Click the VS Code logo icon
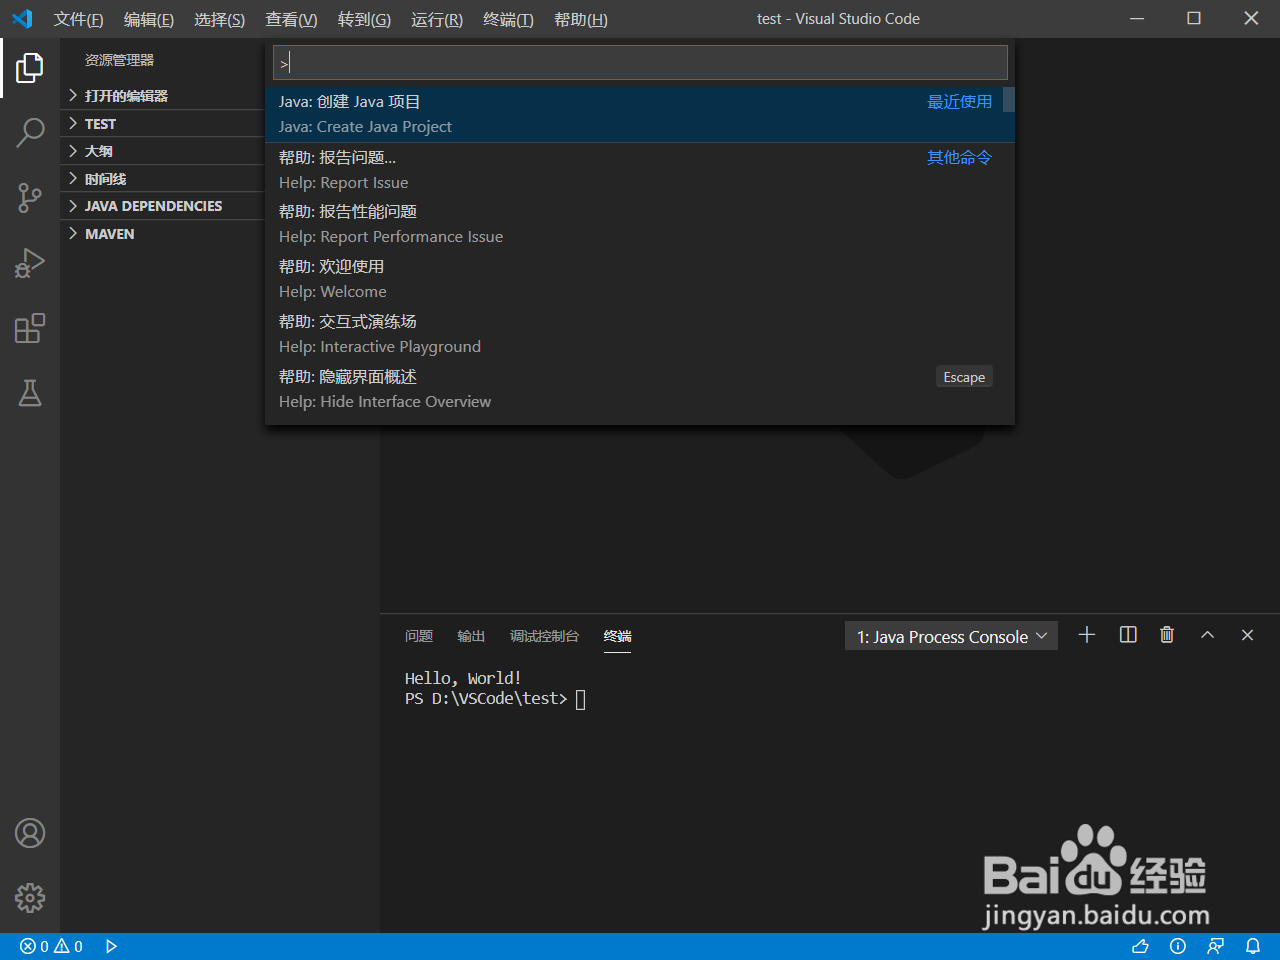Viewport: 1280px width, 960px height. tap(22, 19)
